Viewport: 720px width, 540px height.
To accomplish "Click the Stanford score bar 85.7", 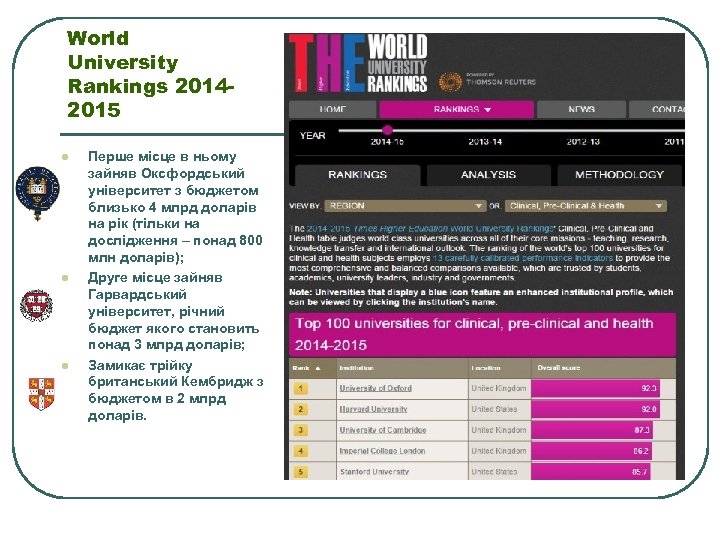I will (x=591, y=472).
